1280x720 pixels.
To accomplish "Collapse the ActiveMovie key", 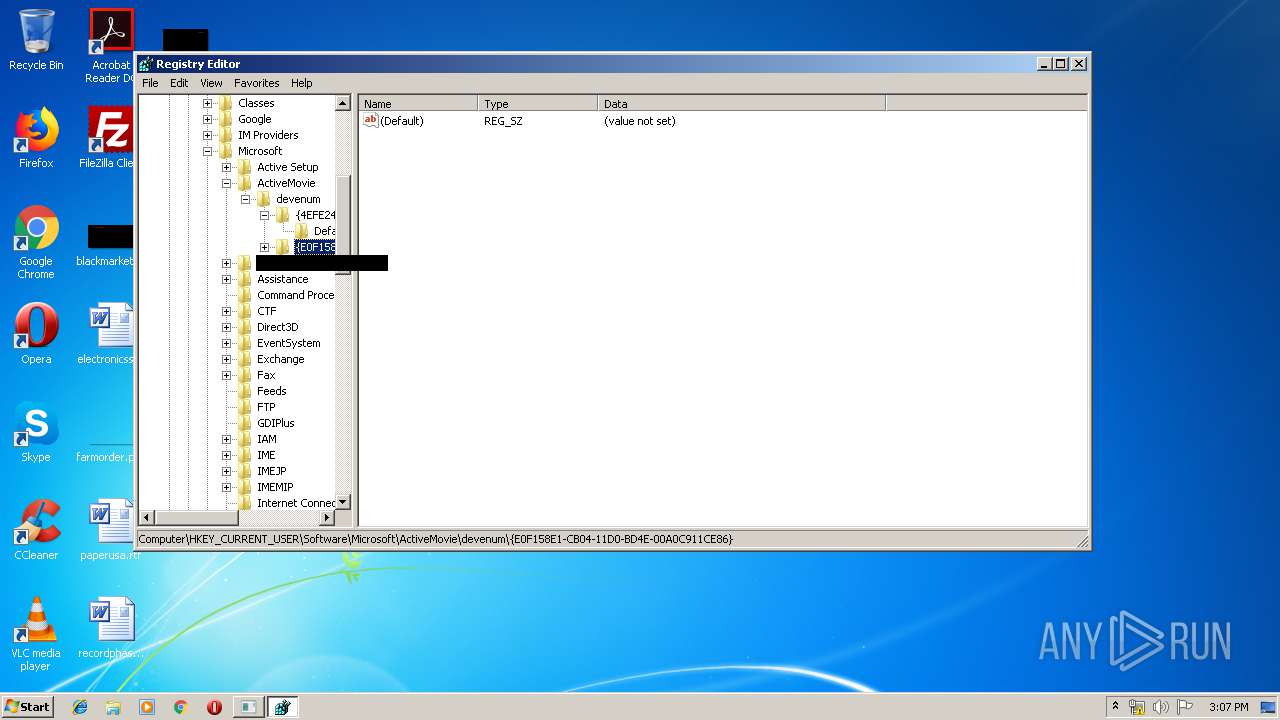I will 226,183.
